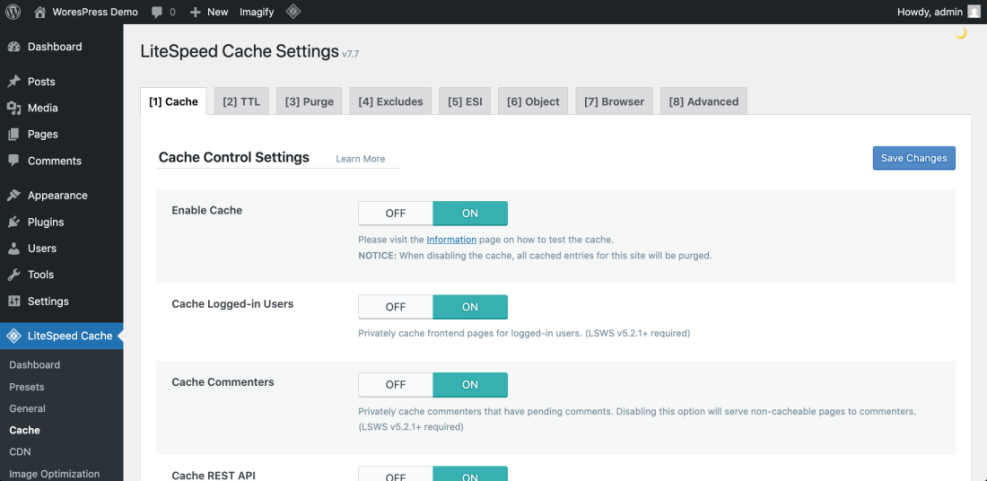The width and height of the screenshot is (987, 481).
Task: Open the Appearance menu item
Action: point(57,196)
